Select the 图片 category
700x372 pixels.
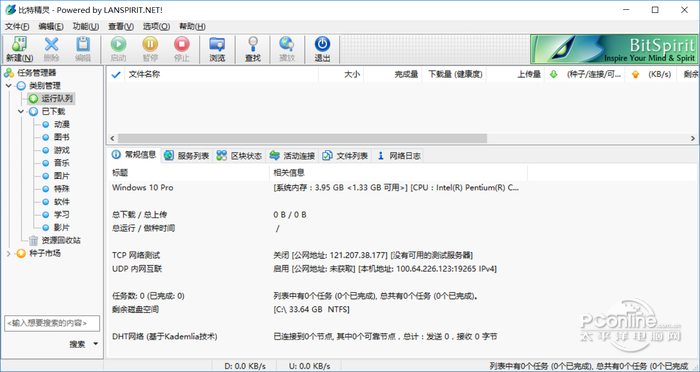coord(62,176)
